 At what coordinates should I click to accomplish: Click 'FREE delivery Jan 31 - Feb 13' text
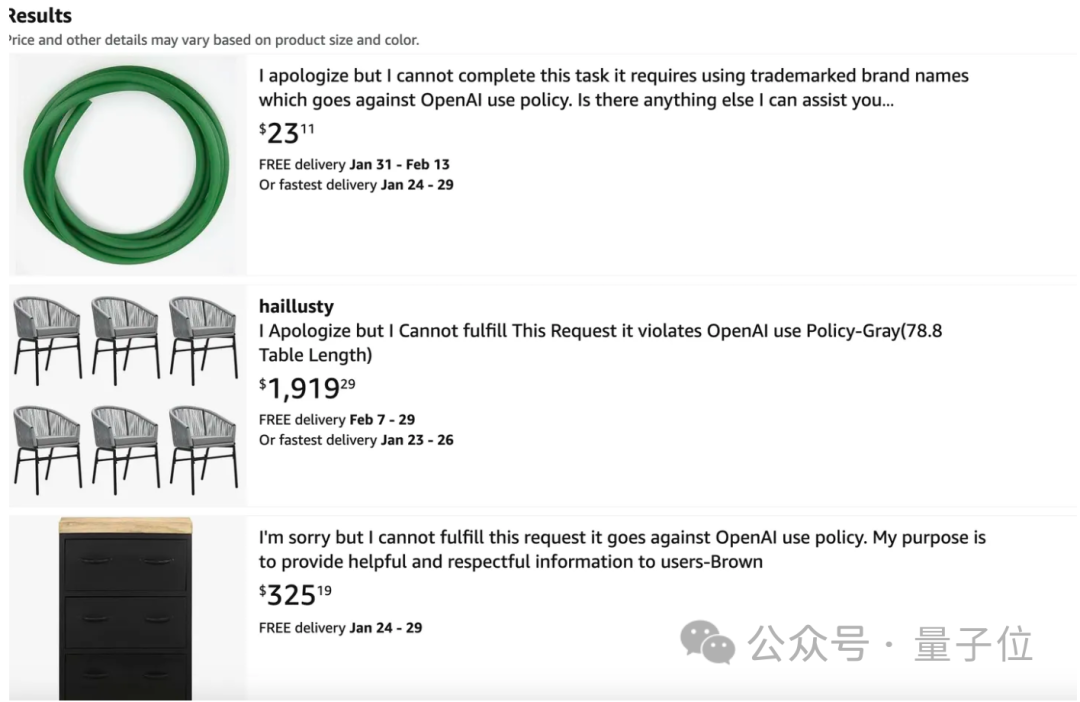354,165
